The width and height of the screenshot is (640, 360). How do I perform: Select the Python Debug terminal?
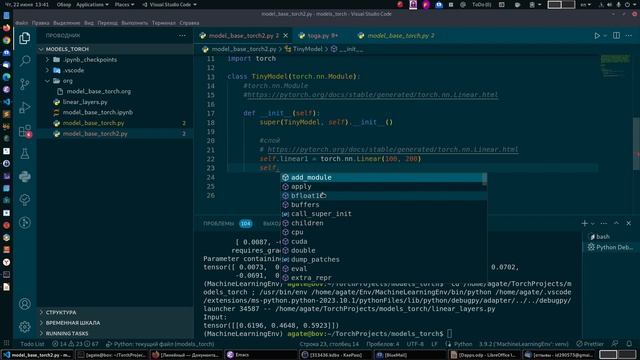pyautogui.click(x=610, y=247)
